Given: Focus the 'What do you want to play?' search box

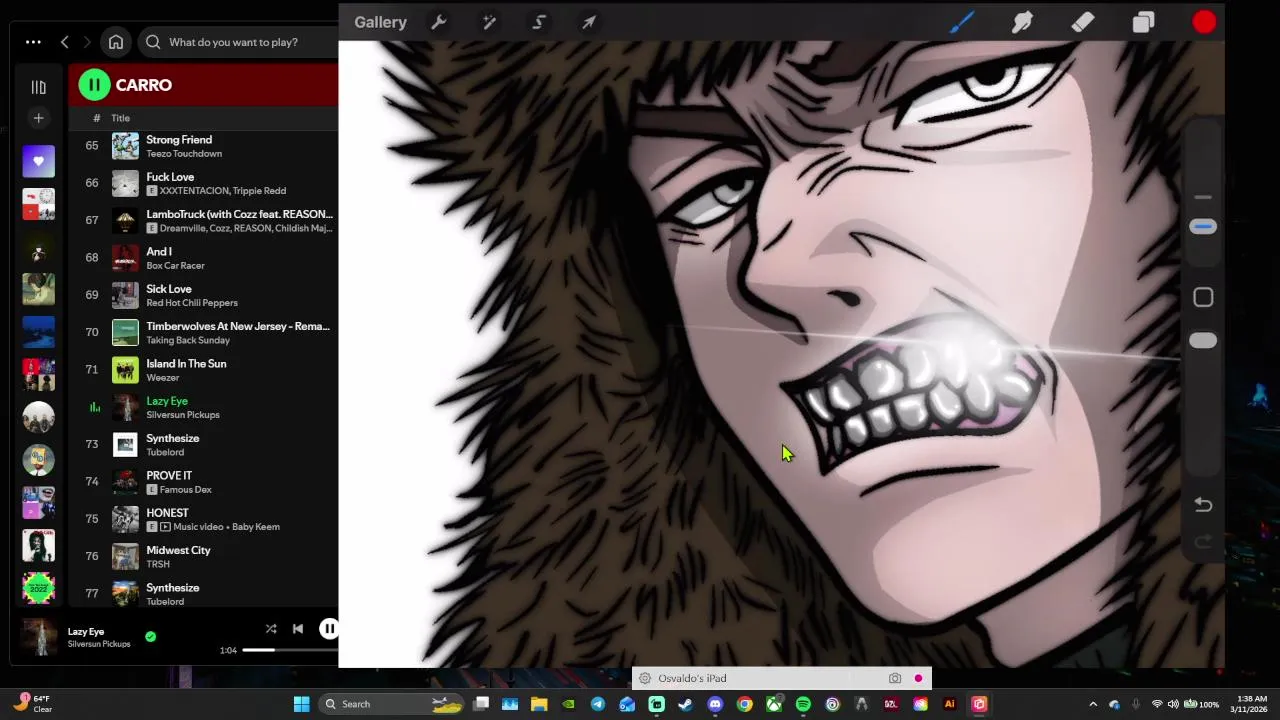Looking at the screenshot, I should pos(240,42).
